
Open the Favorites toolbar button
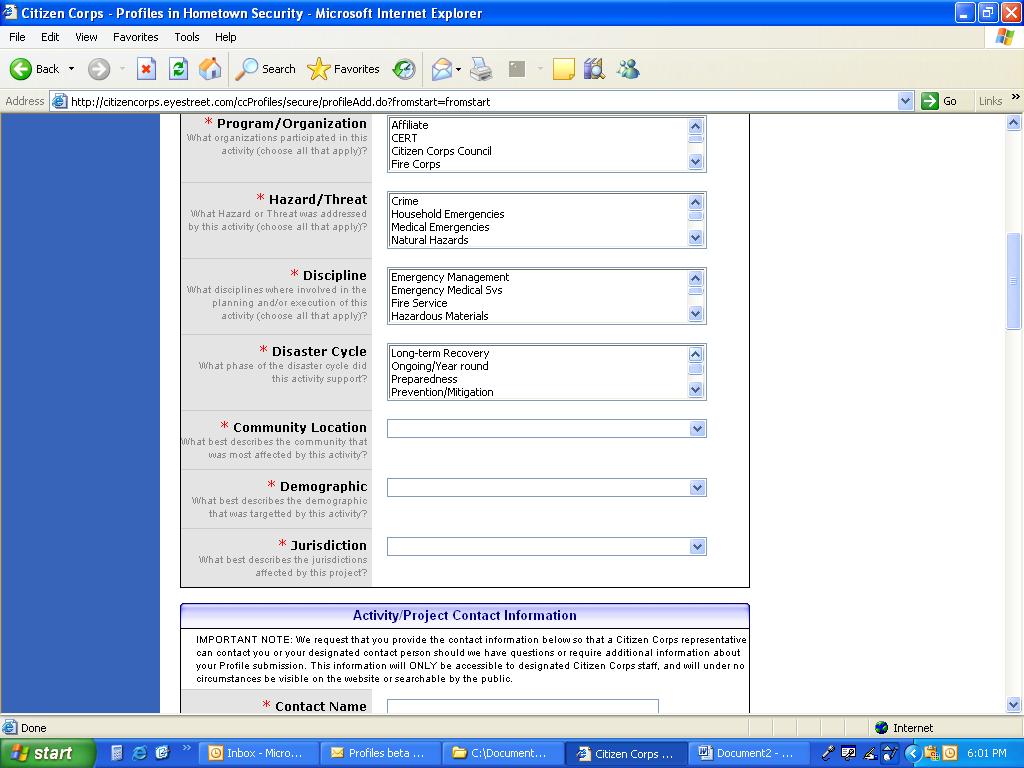[344, 69]
